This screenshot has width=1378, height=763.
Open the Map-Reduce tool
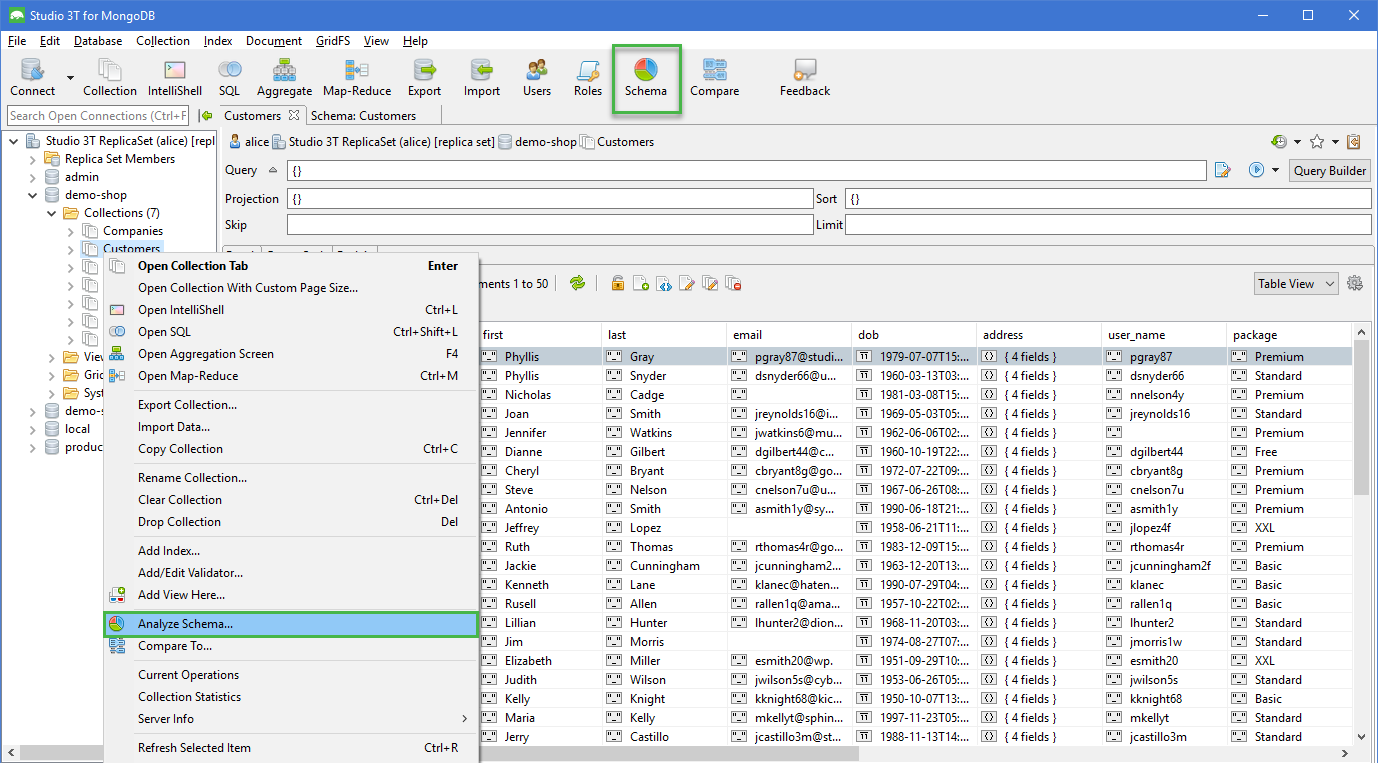357,77
